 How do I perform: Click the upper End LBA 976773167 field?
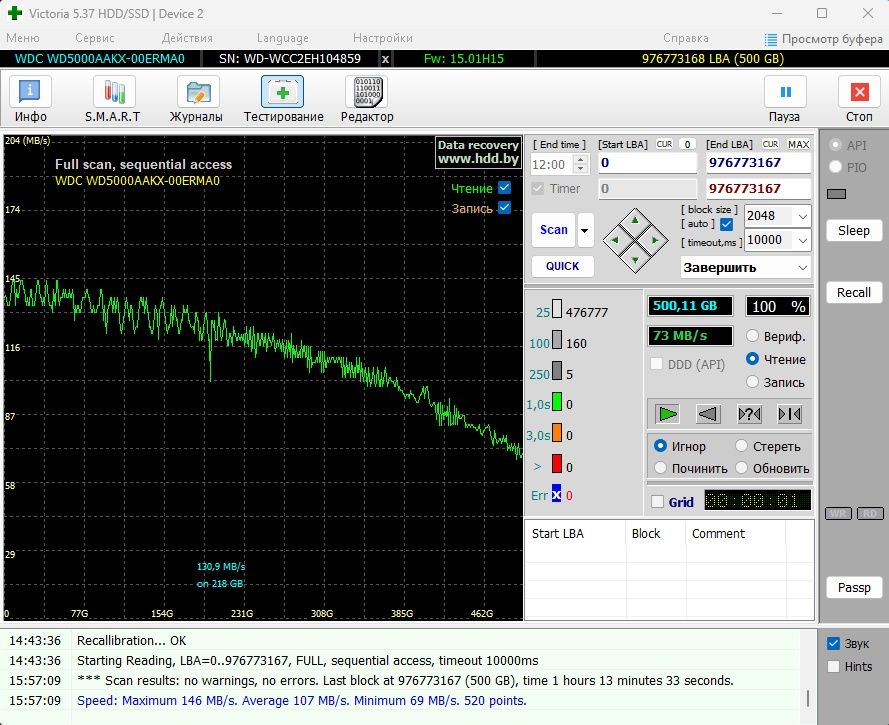click(x=759, y=163)
